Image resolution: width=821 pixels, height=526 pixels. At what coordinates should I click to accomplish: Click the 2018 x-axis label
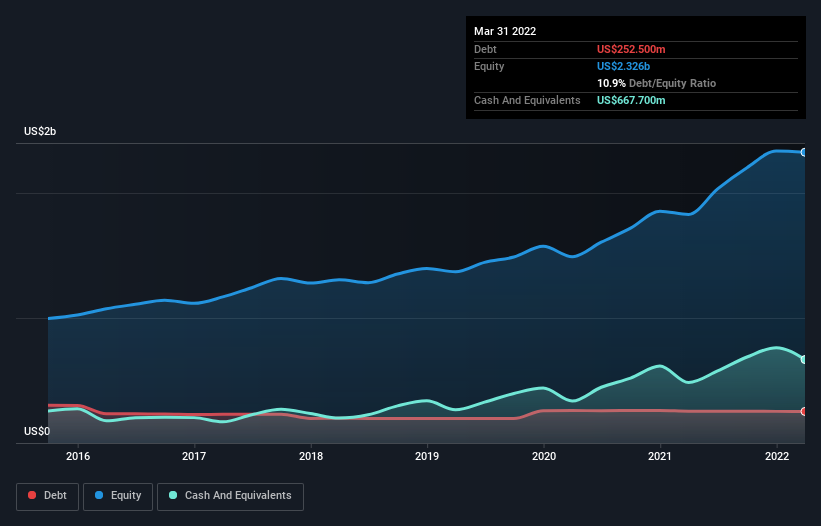[x=311, y=457]
